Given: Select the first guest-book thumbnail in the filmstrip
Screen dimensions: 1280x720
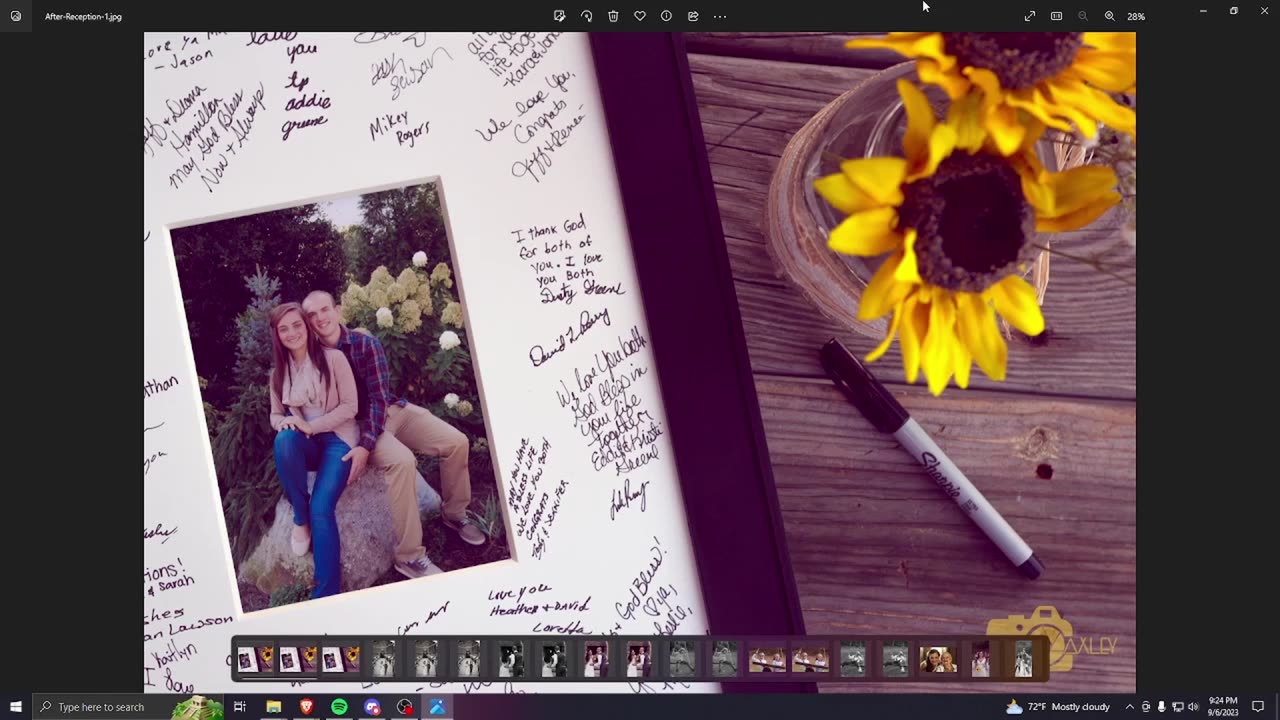Looking at the screenshot, I should click(x=255, y=659).
